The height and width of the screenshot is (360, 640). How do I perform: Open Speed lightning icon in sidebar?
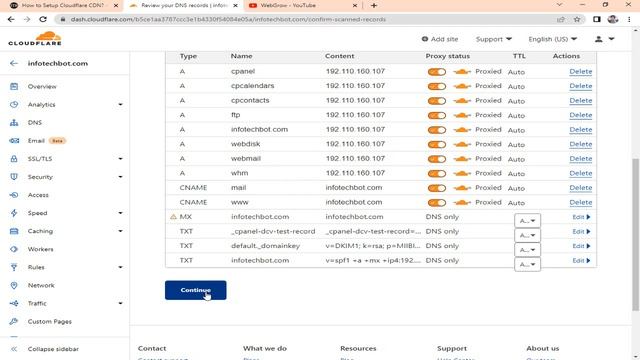point(14,213)
